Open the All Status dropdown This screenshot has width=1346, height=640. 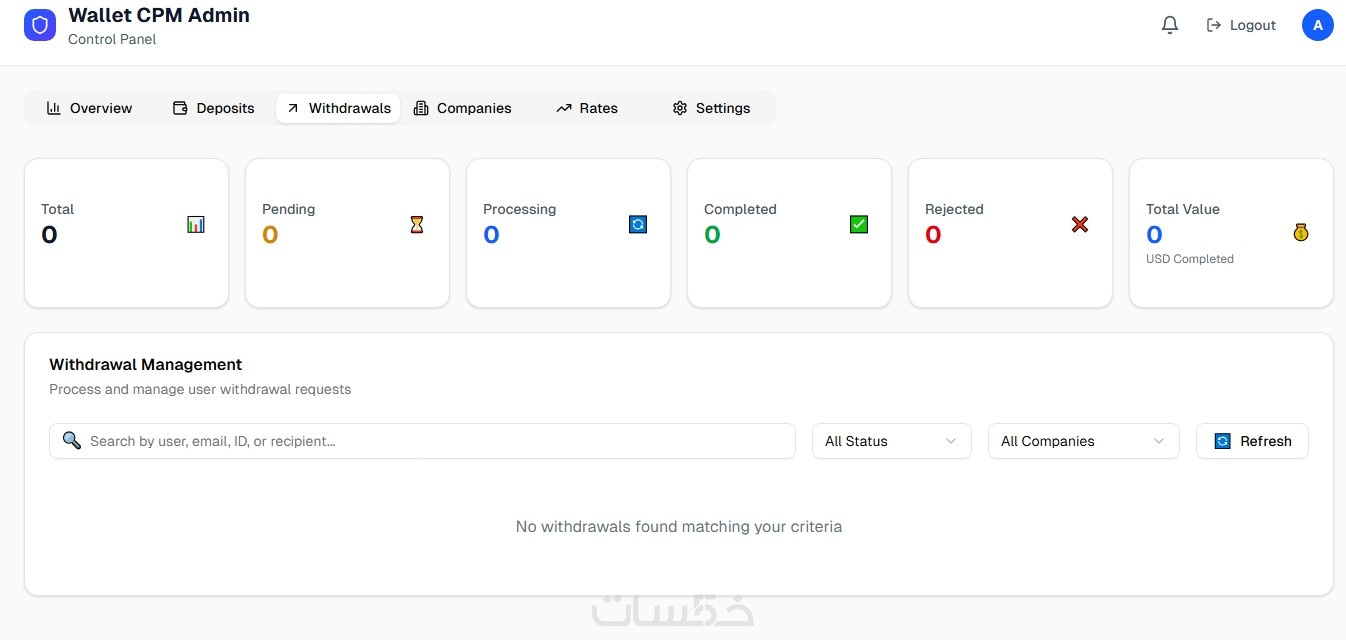891,441
